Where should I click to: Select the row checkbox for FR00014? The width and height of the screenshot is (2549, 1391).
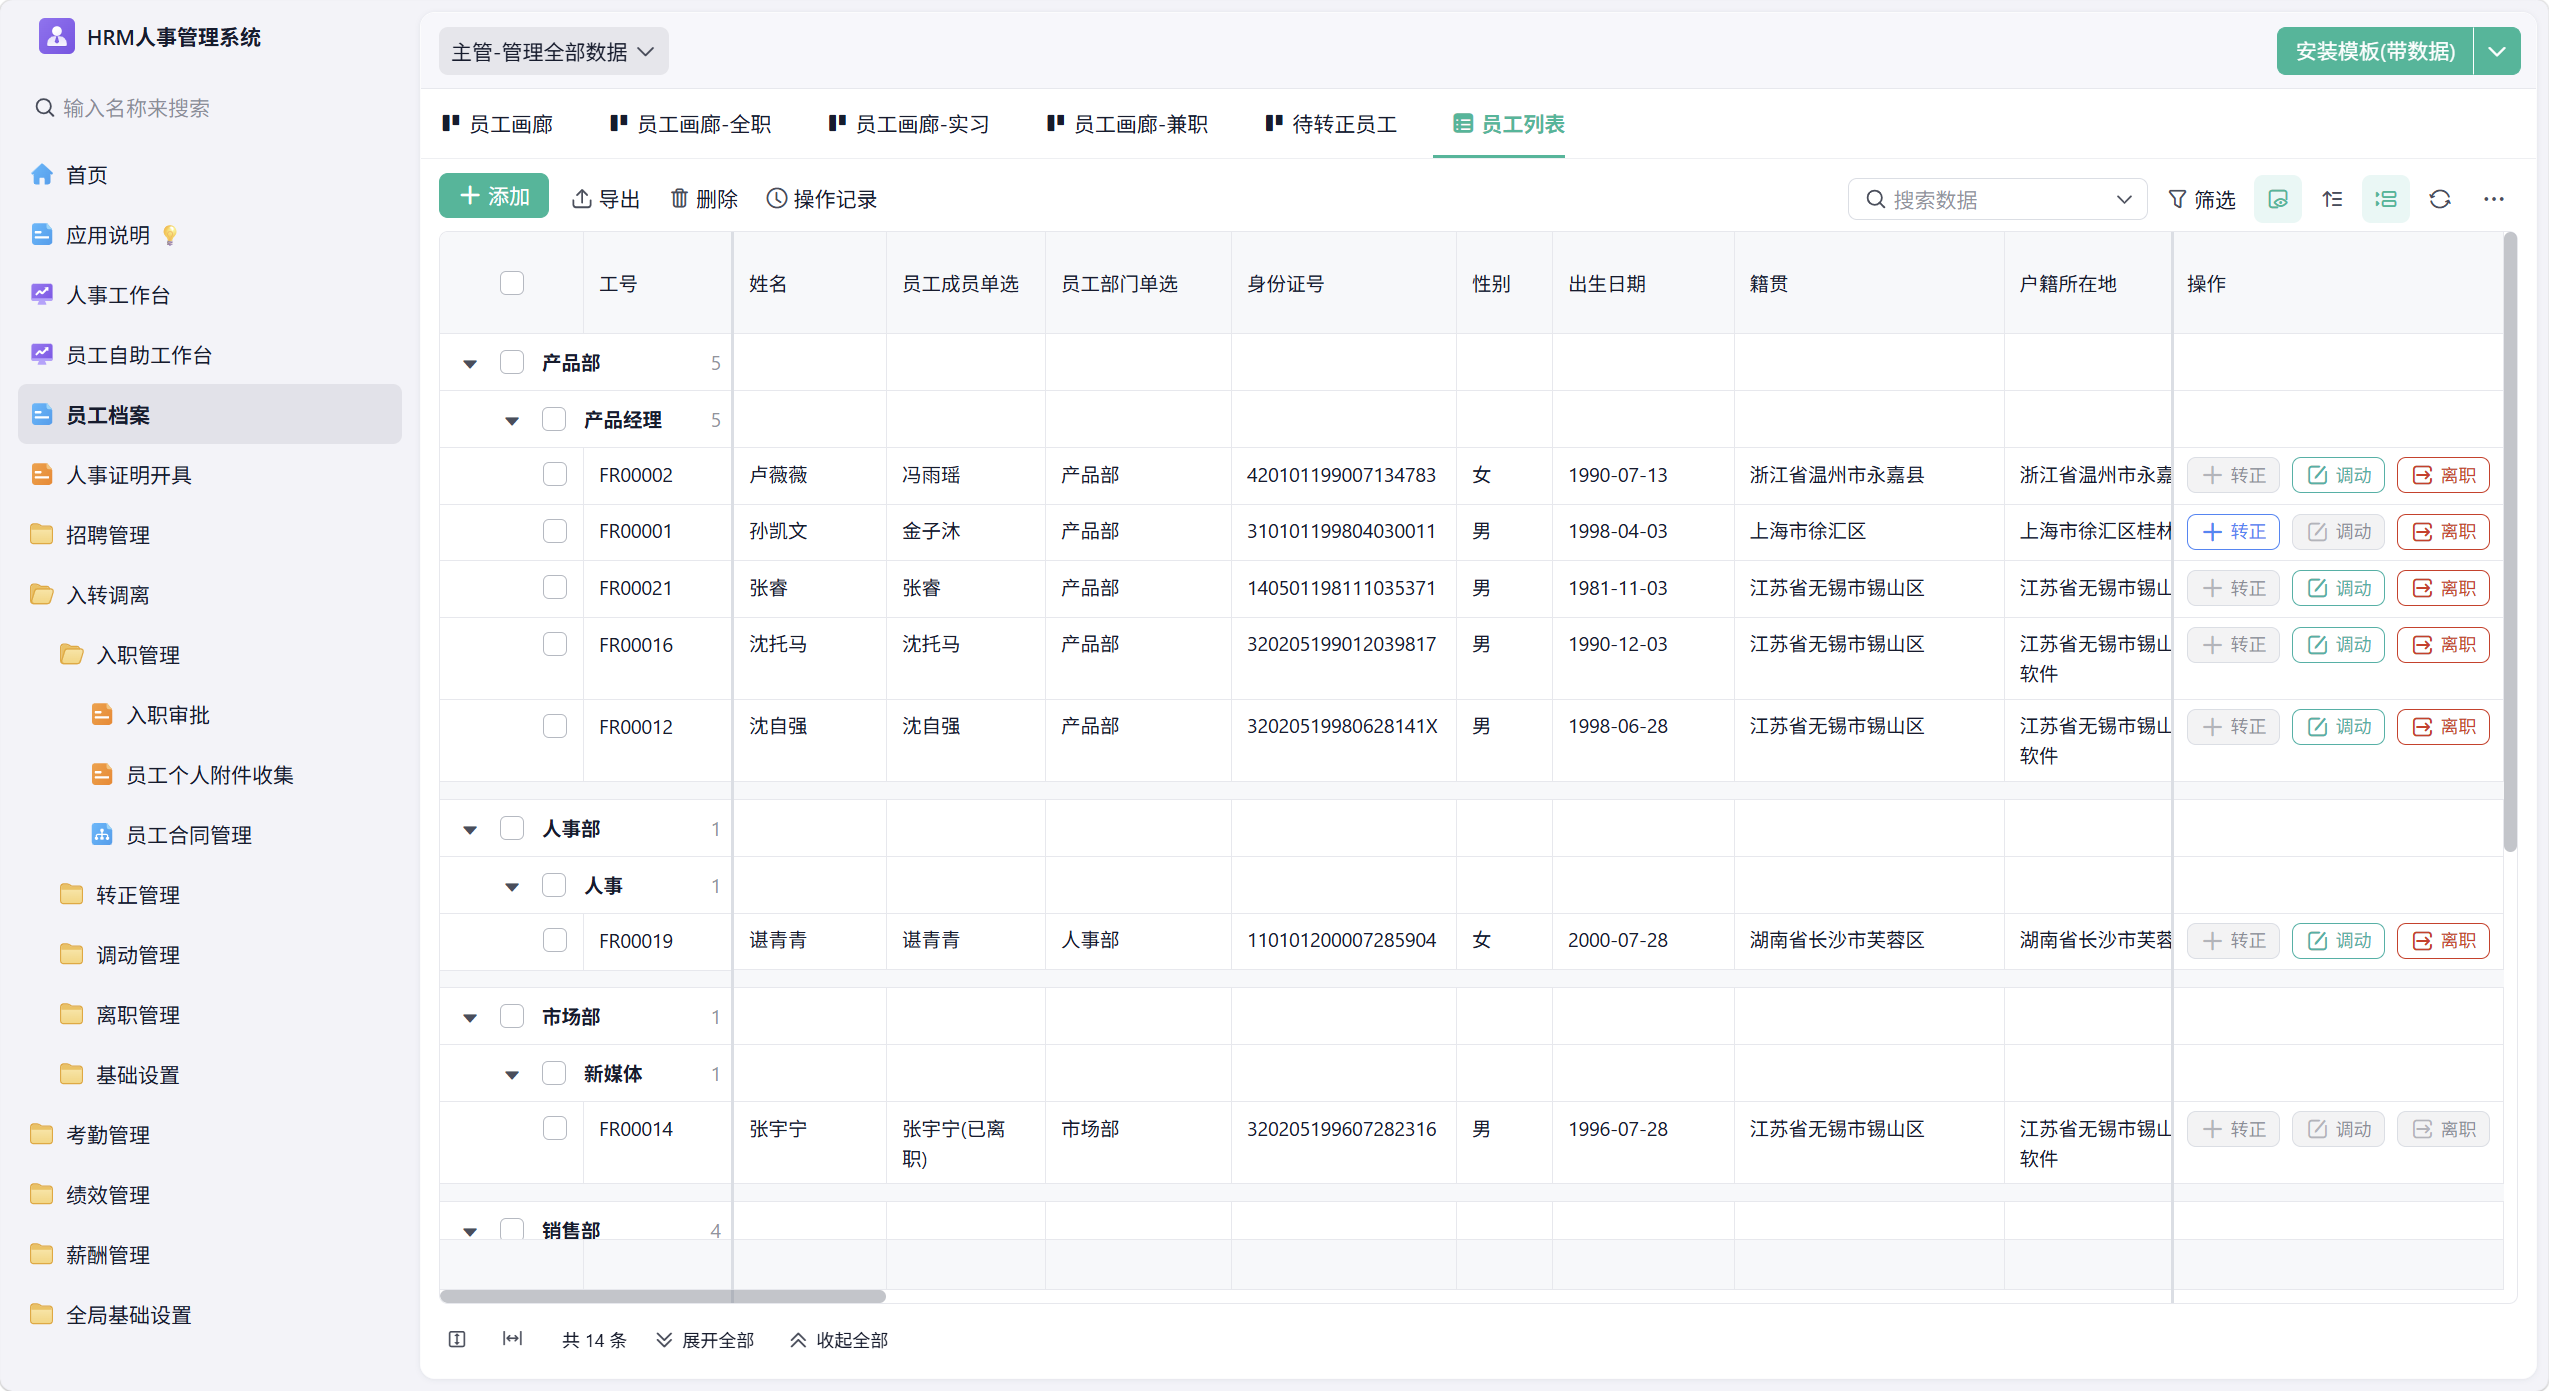[x=555, y=1129]
